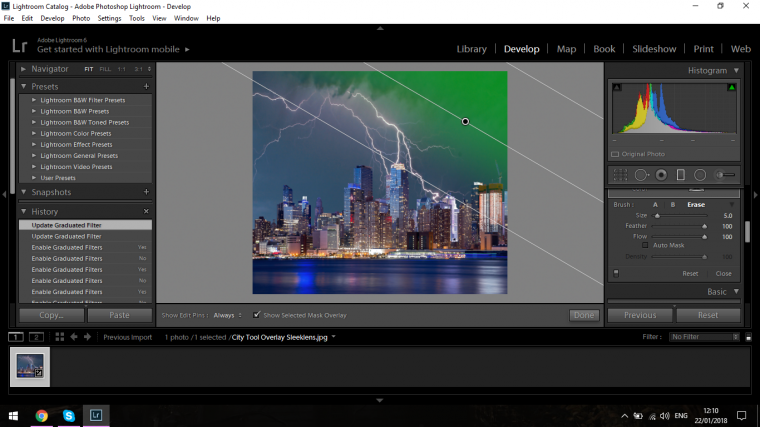The height and width of the screenshot is (427, 760).
Task: Select top Update Graduated Filter history step
Action: click(x=85, y=225)
